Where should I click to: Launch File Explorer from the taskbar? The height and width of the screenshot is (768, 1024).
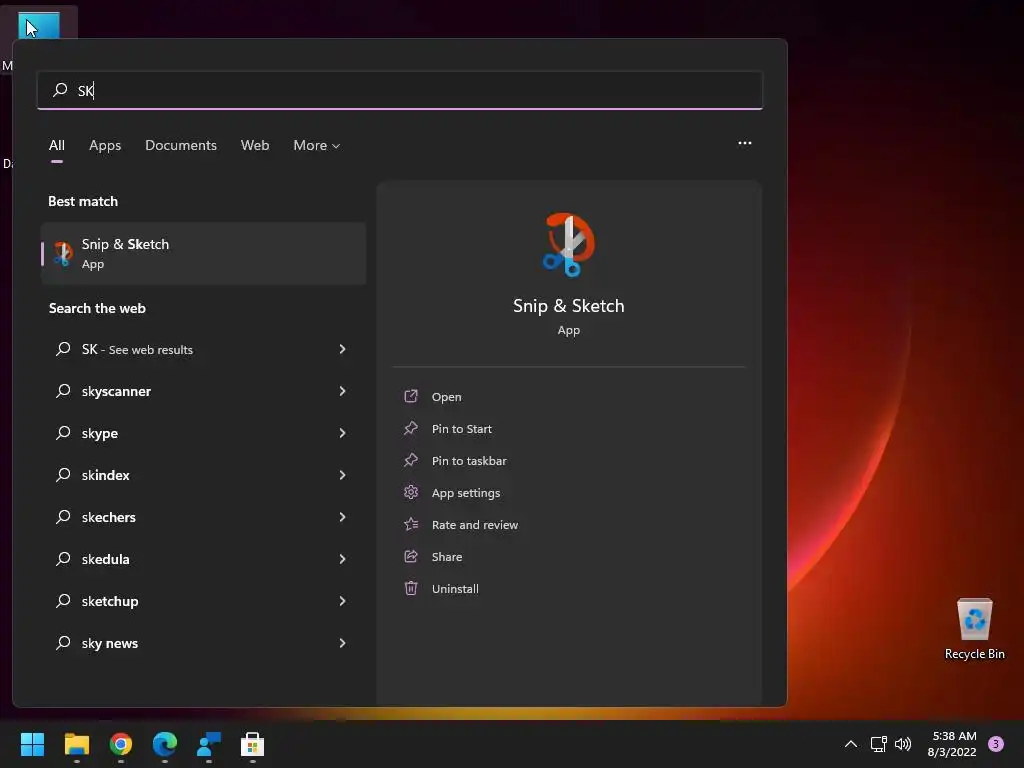[76, 744]
